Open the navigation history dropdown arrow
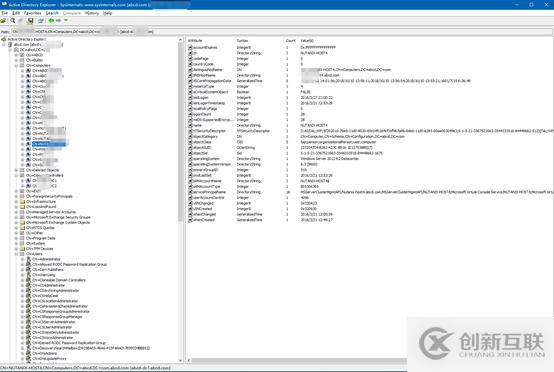554x372 pixels. pyautogui.click(x=66, y=21)
